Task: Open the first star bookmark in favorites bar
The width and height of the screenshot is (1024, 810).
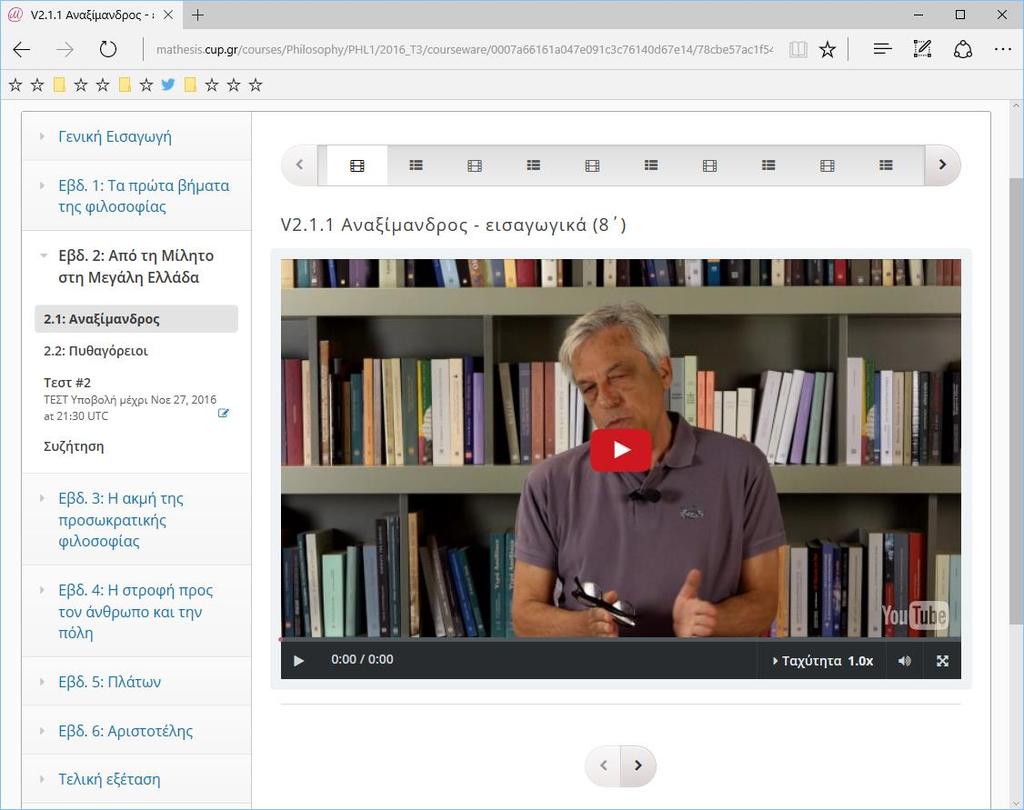Action: pos(16,84)
